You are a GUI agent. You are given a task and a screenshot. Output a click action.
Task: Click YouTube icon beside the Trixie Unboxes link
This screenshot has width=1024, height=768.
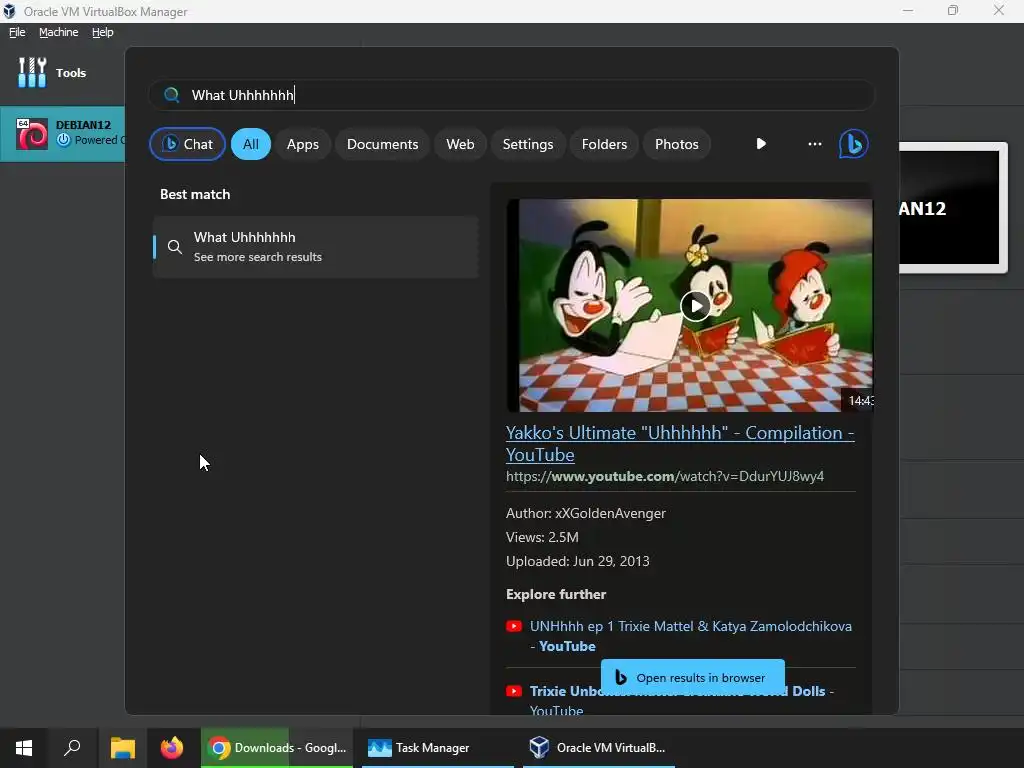click(x=514, y=691)
